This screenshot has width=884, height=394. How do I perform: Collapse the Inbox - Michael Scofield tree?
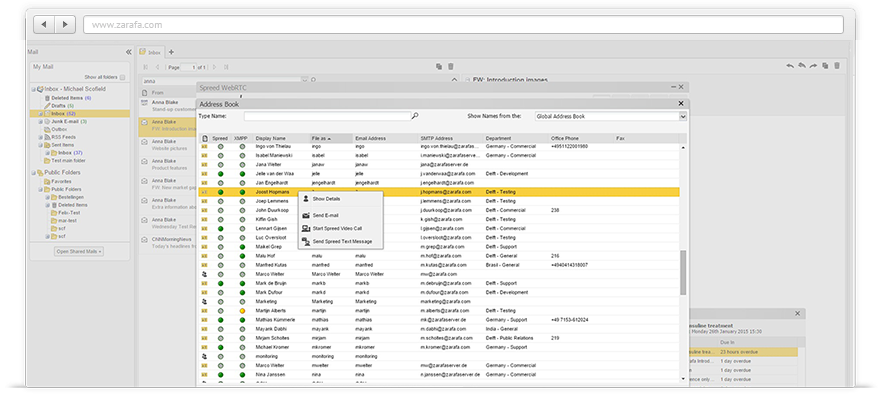pyautogui.click(x=33, y=89)
